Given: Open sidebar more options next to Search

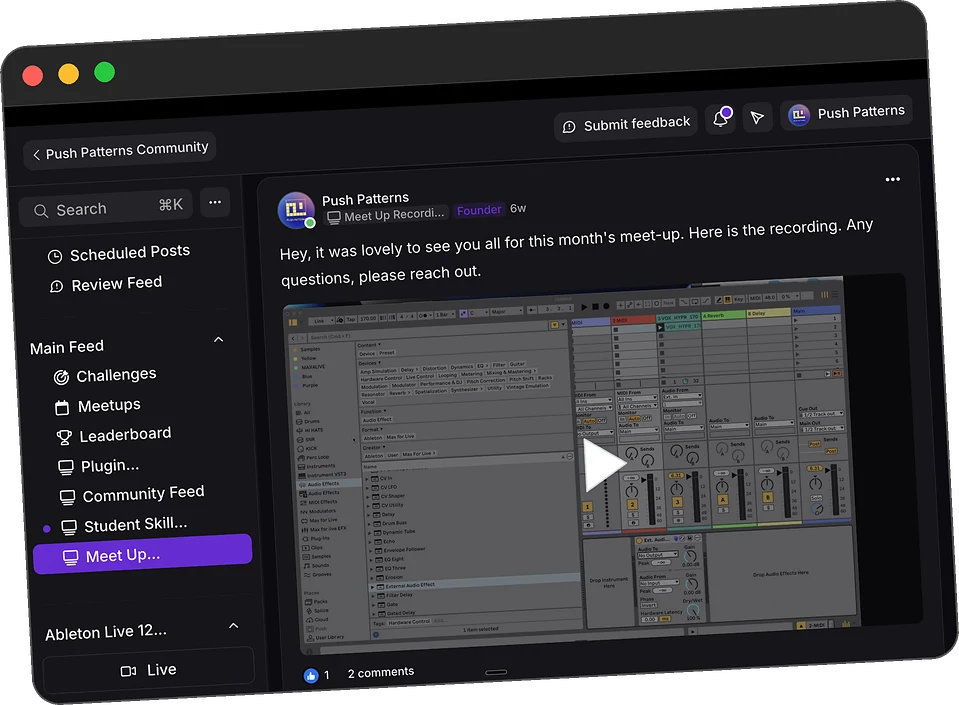Looking at the screenshot, I should [215, 202].
